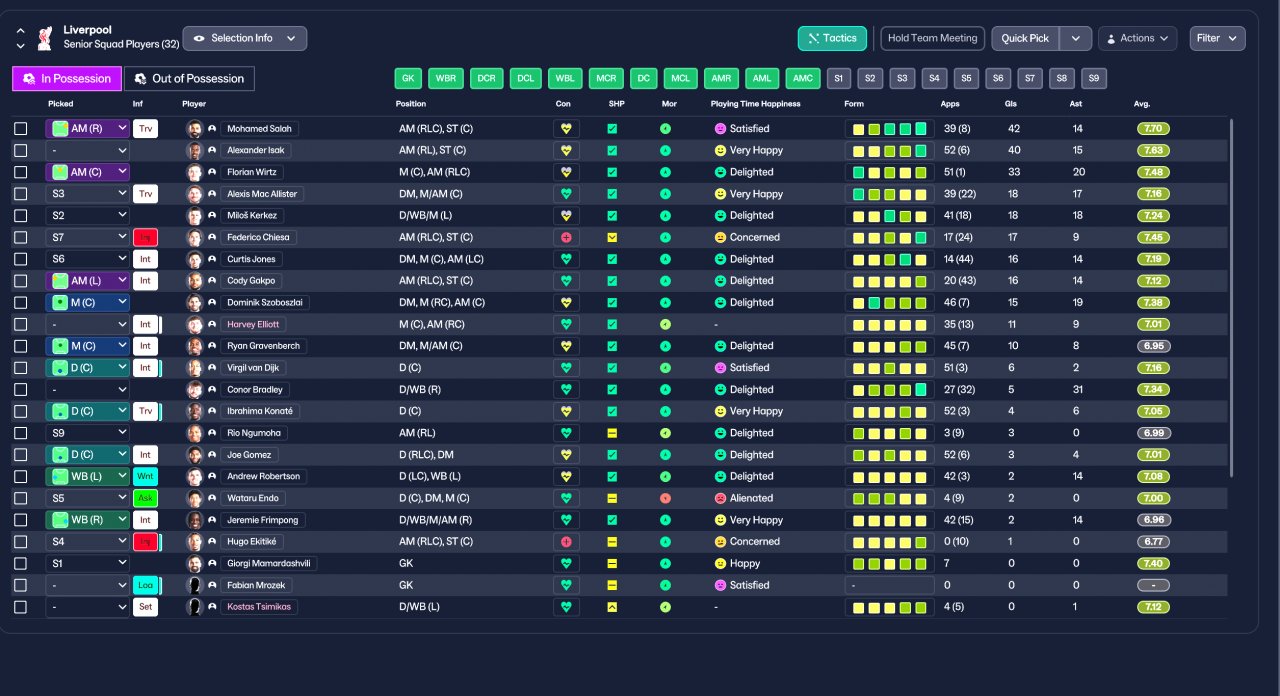This screenshot has width=1280, height=696.
Task: Expand the Quick Pick dropdown arrow
Action: [1075, 38]
